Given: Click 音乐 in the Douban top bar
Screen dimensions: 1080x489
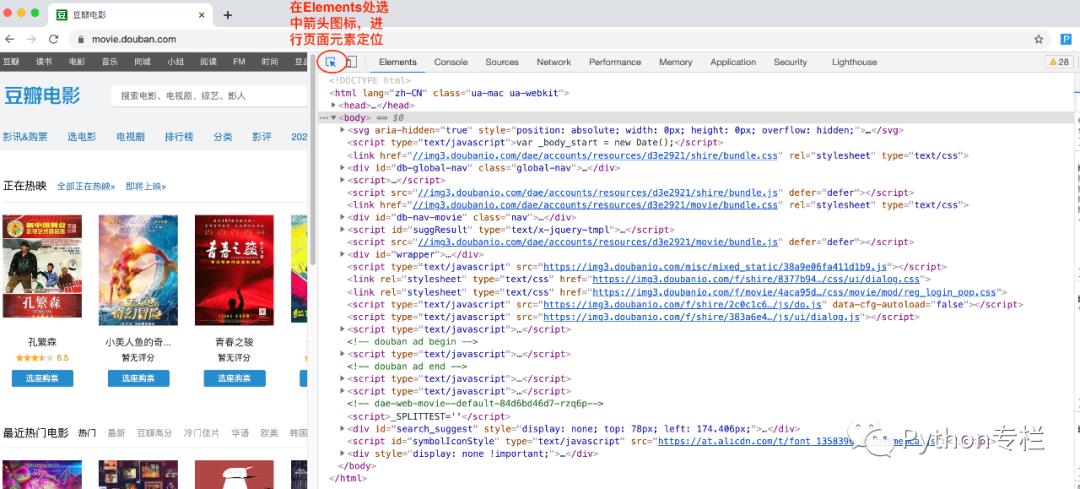Looking at the screenshot, I should (x=110, y=62).
